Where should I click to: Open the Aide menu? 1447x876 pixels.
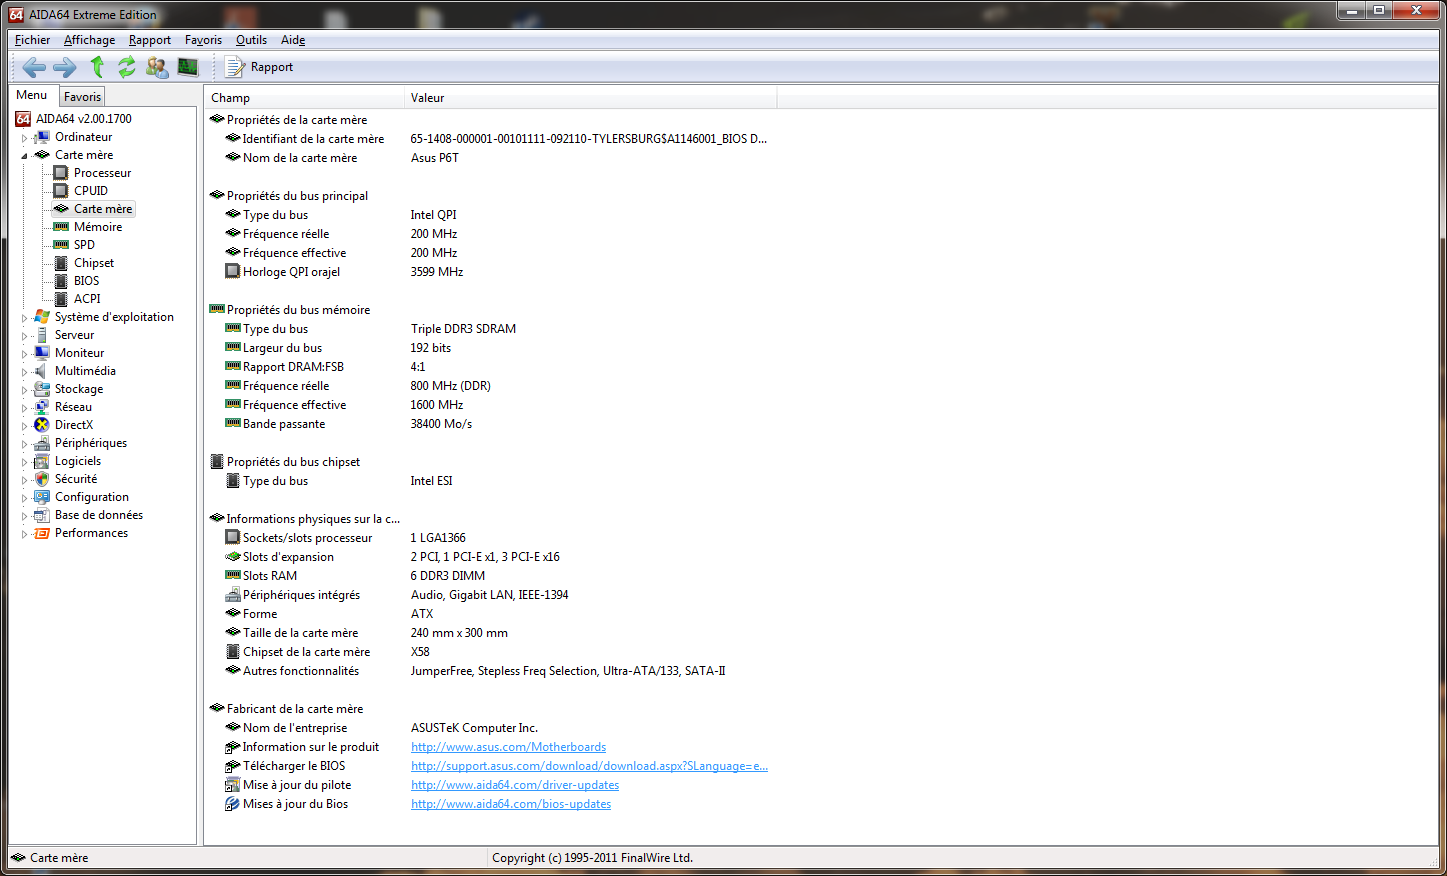click(293, 40)
